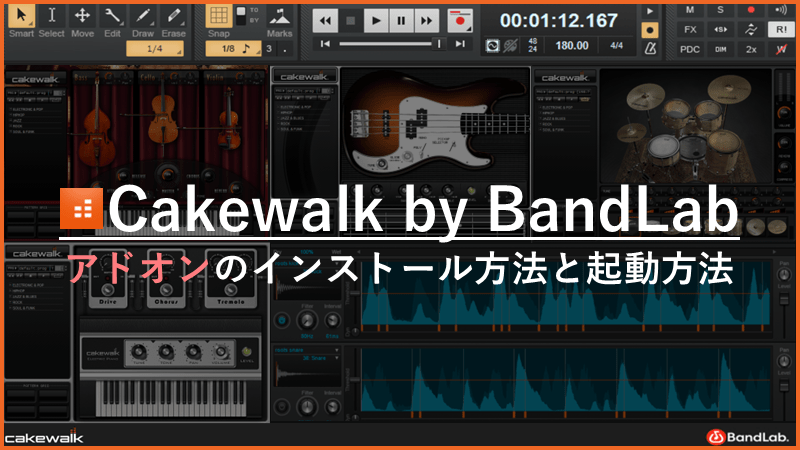Image resolution: width=800 pixels, height=450 pixels.
Task: Click the Tremolo pedal footswitch
Action: click(x=230, y=289)
